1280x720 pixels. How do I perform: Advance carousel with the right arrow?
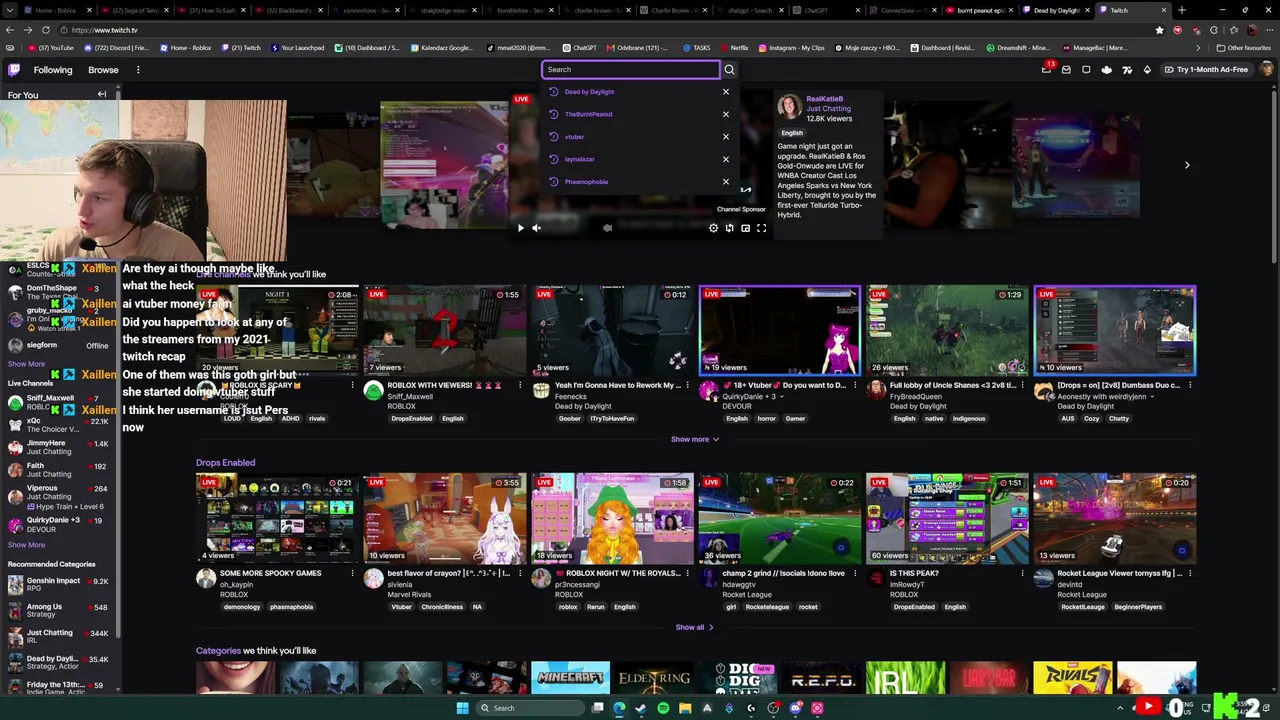[1187, 165]
